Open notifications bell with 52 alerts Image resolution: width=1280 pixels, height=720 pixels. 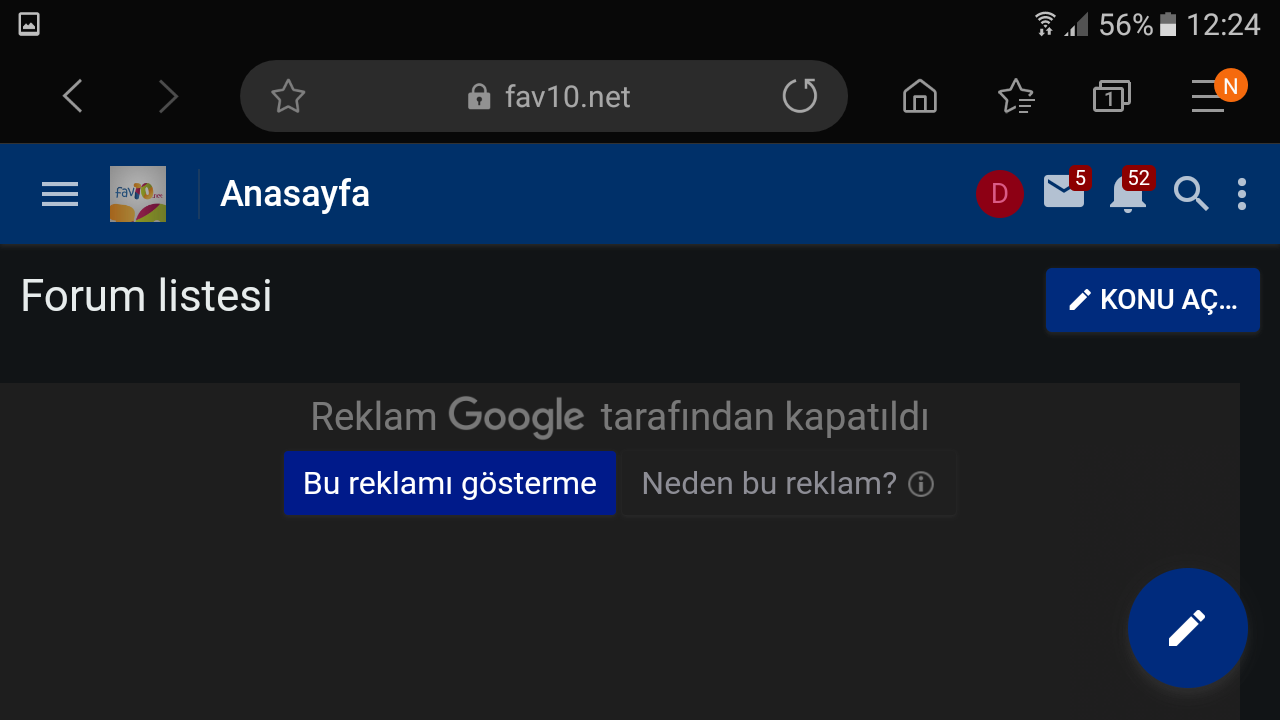1128,192
